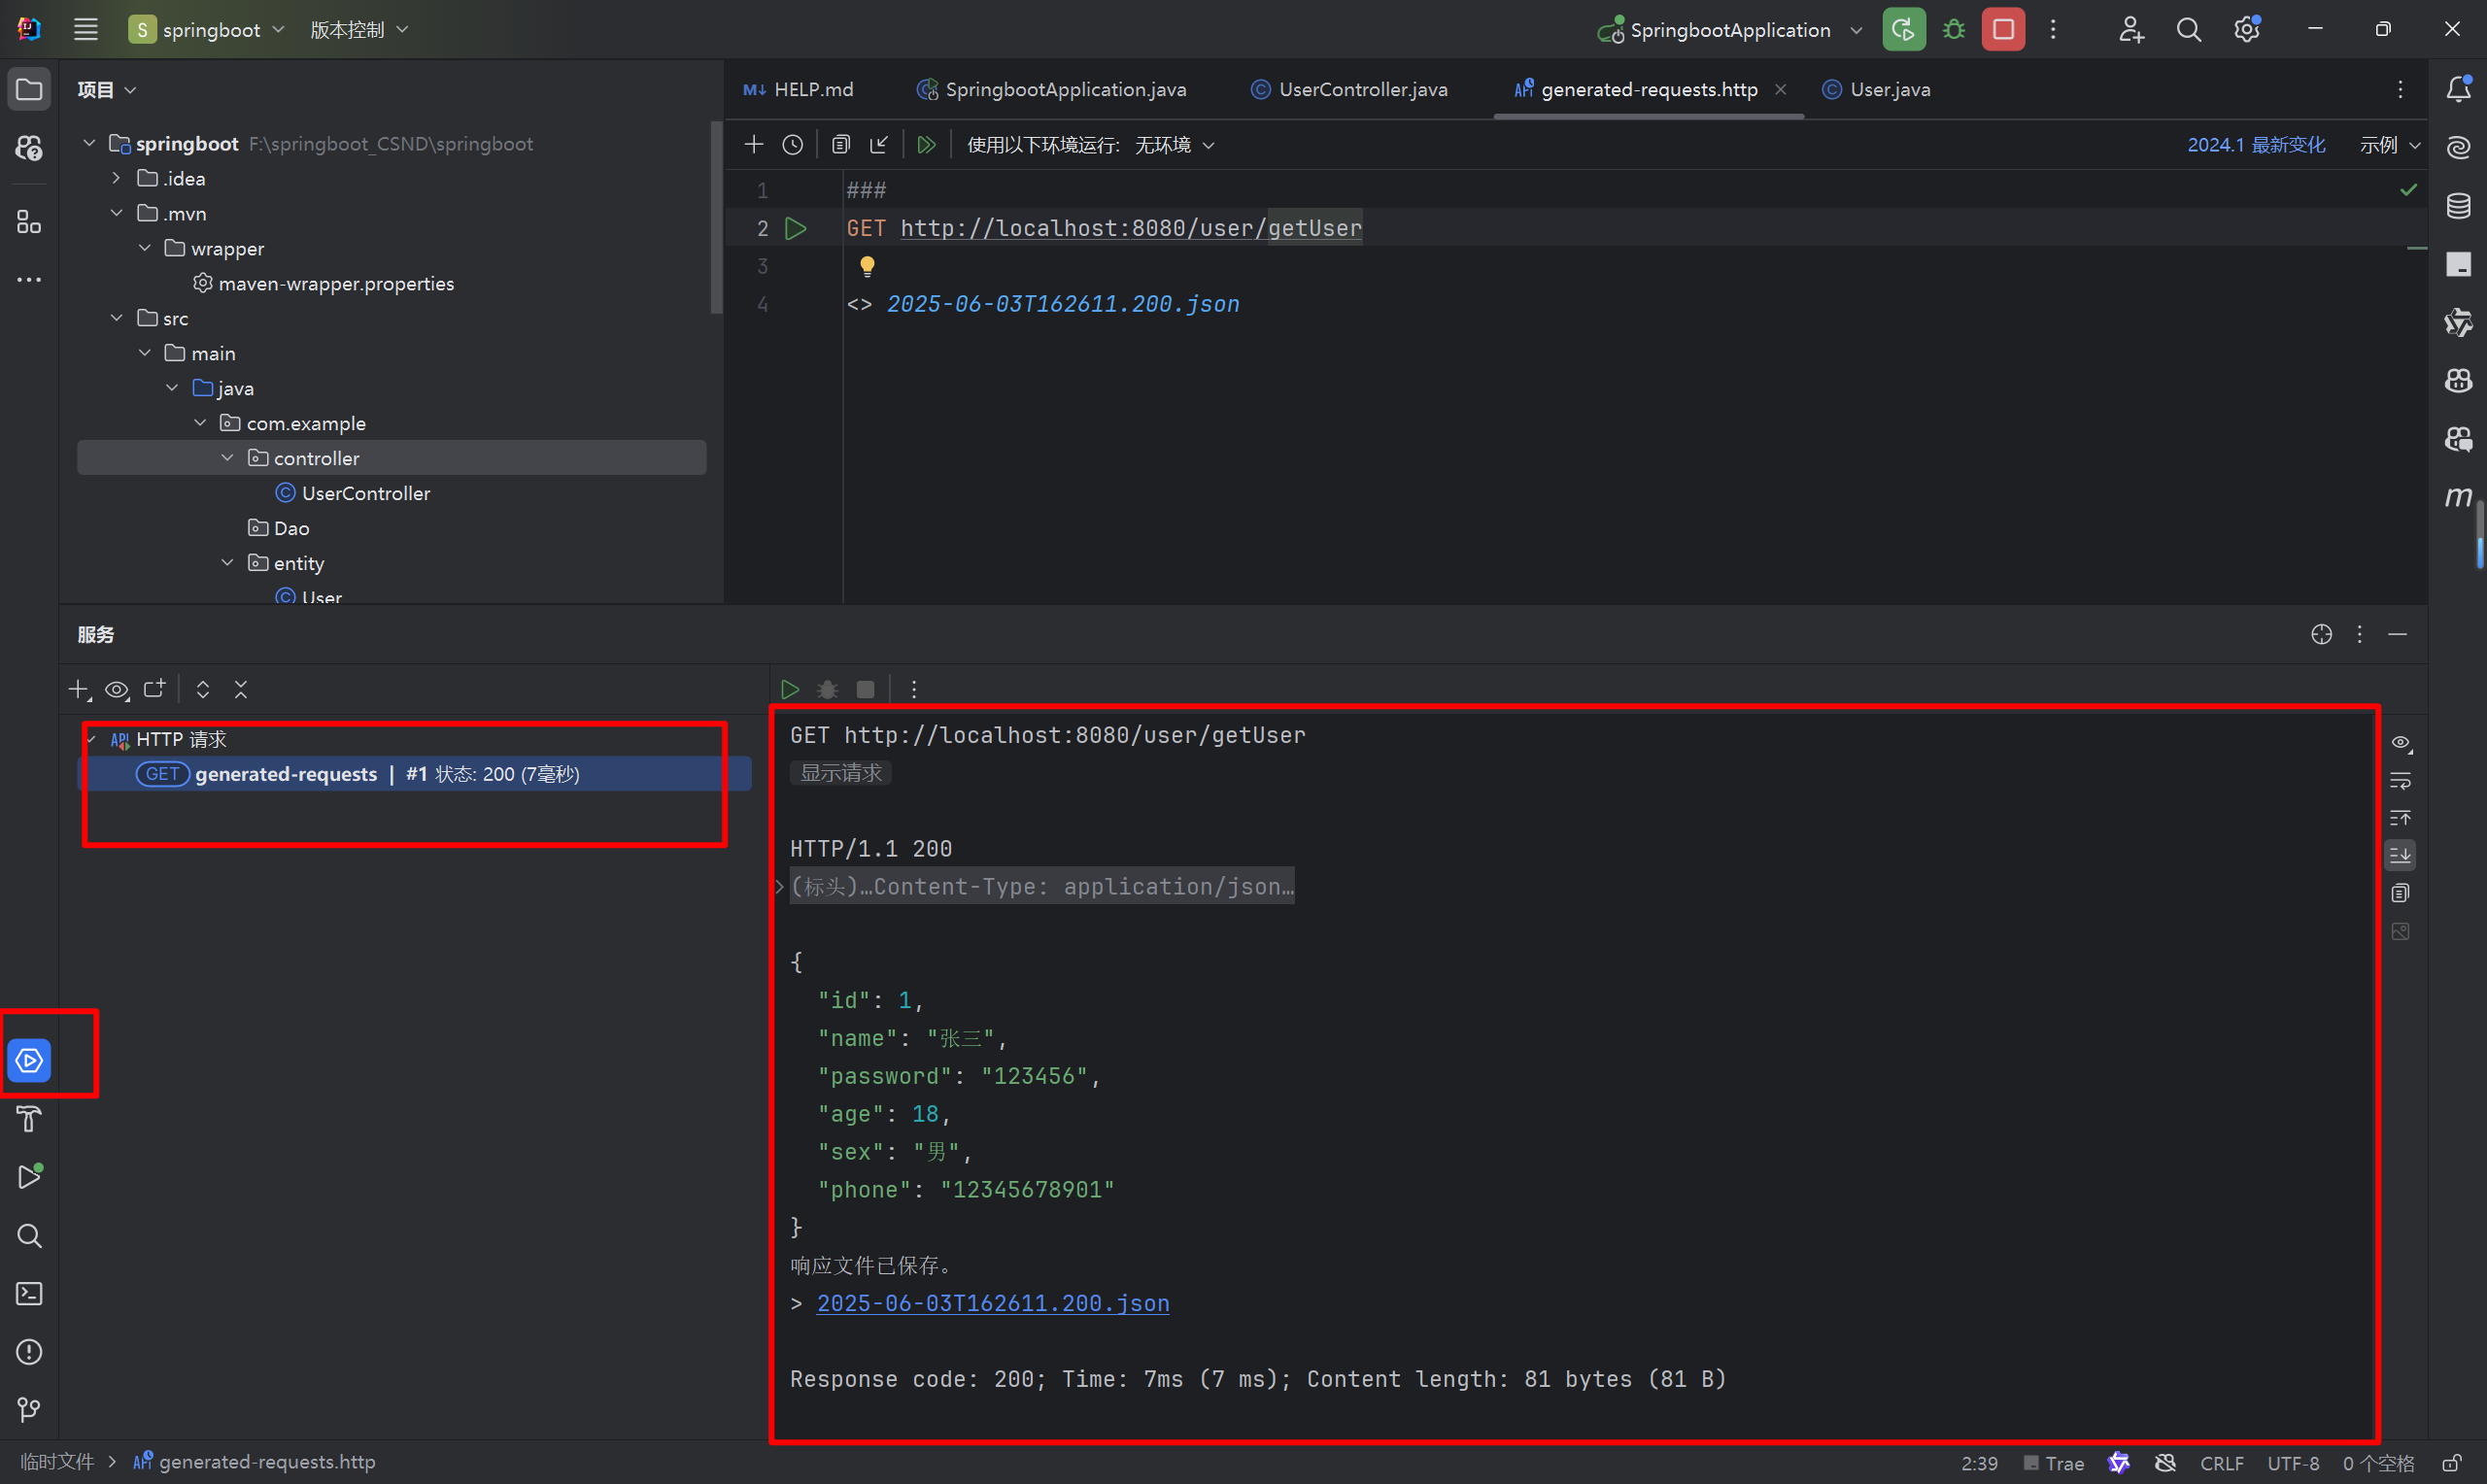Run the GET request via gutter arrow
The image size is (2487, 1484).
pos(796,229)
